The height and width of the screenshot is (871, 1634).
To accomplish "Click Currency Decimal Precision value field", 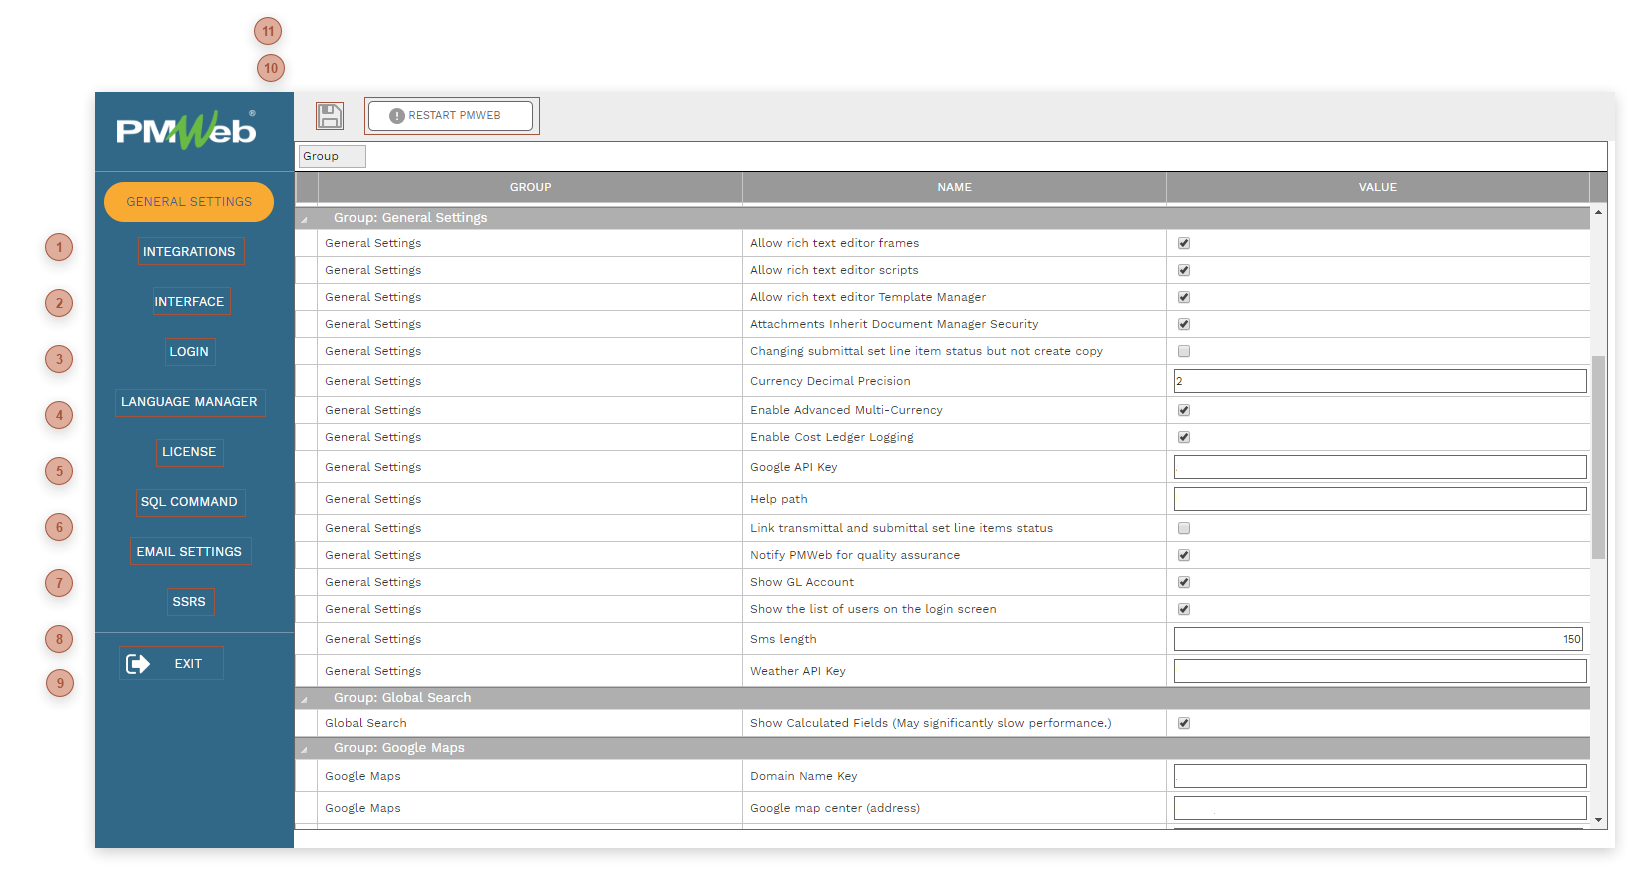I will click(1380, 381).
